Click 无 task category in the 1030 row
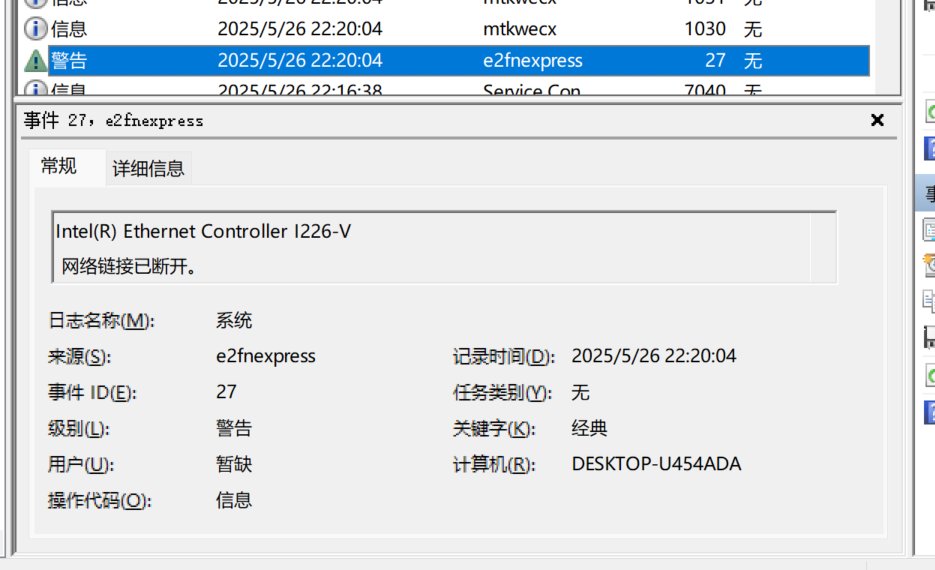This screenshot has width=935, height=570. coord(753,29)
